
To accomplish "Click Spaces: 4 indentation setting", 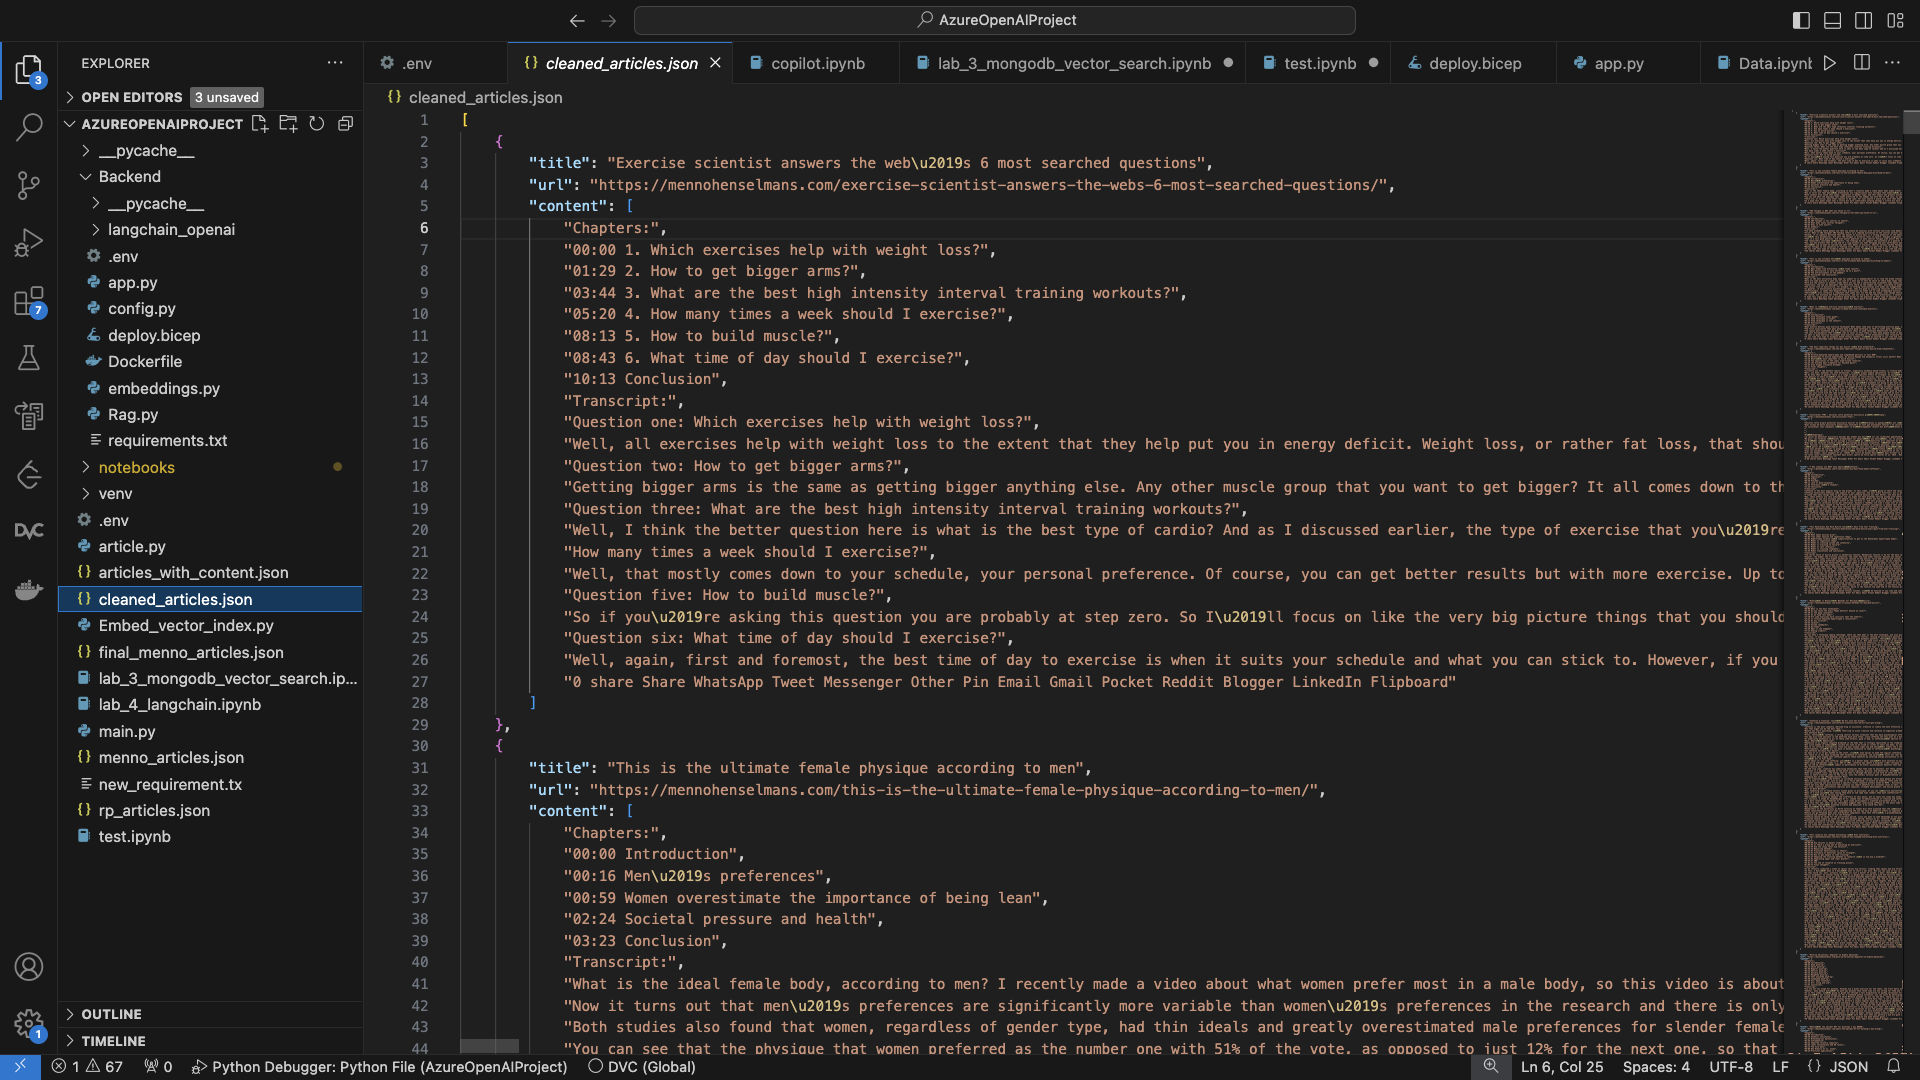I will click(1655, 1067).
